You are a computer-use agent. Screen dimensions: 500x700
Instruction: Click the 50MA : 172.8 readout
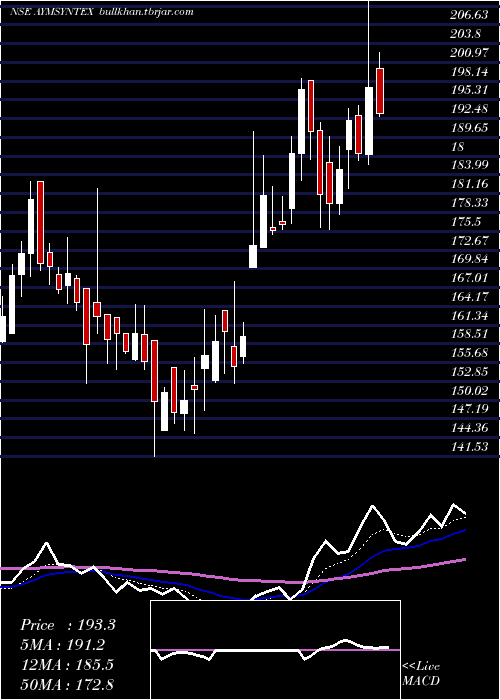(x=67, y=684)
